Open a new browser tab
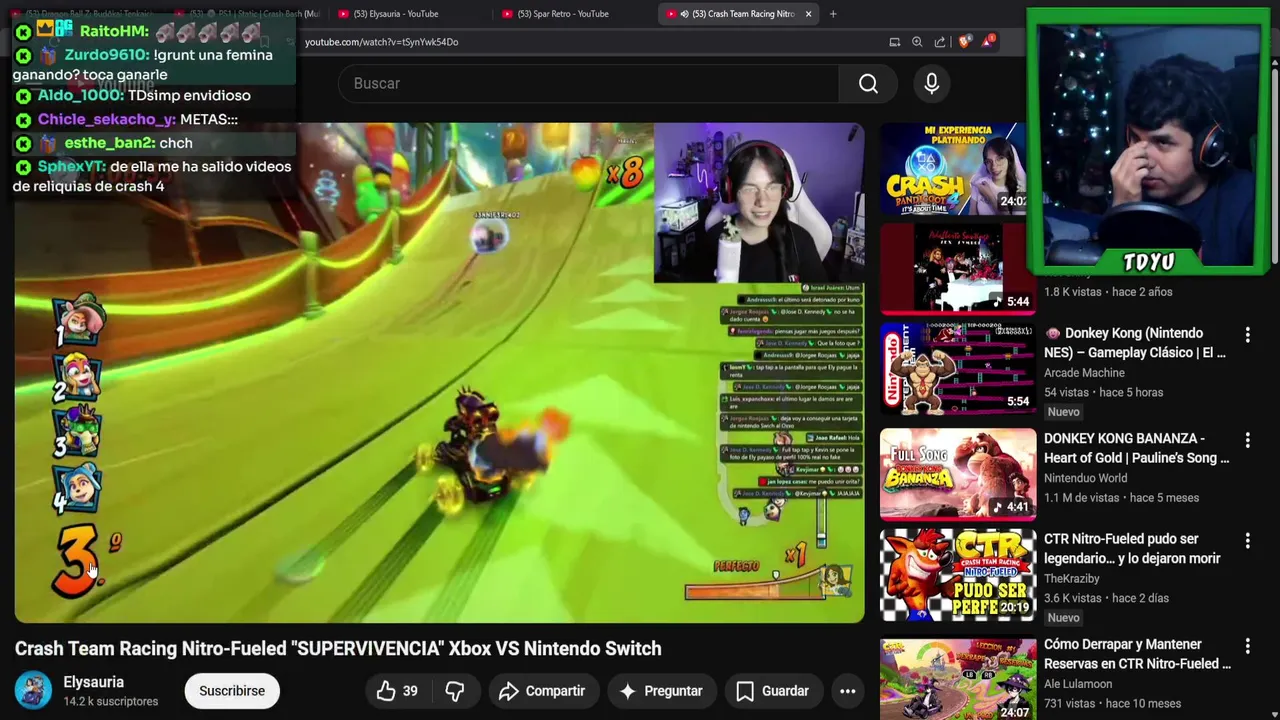Screen dimensions: 1280x720 (833, 14)
